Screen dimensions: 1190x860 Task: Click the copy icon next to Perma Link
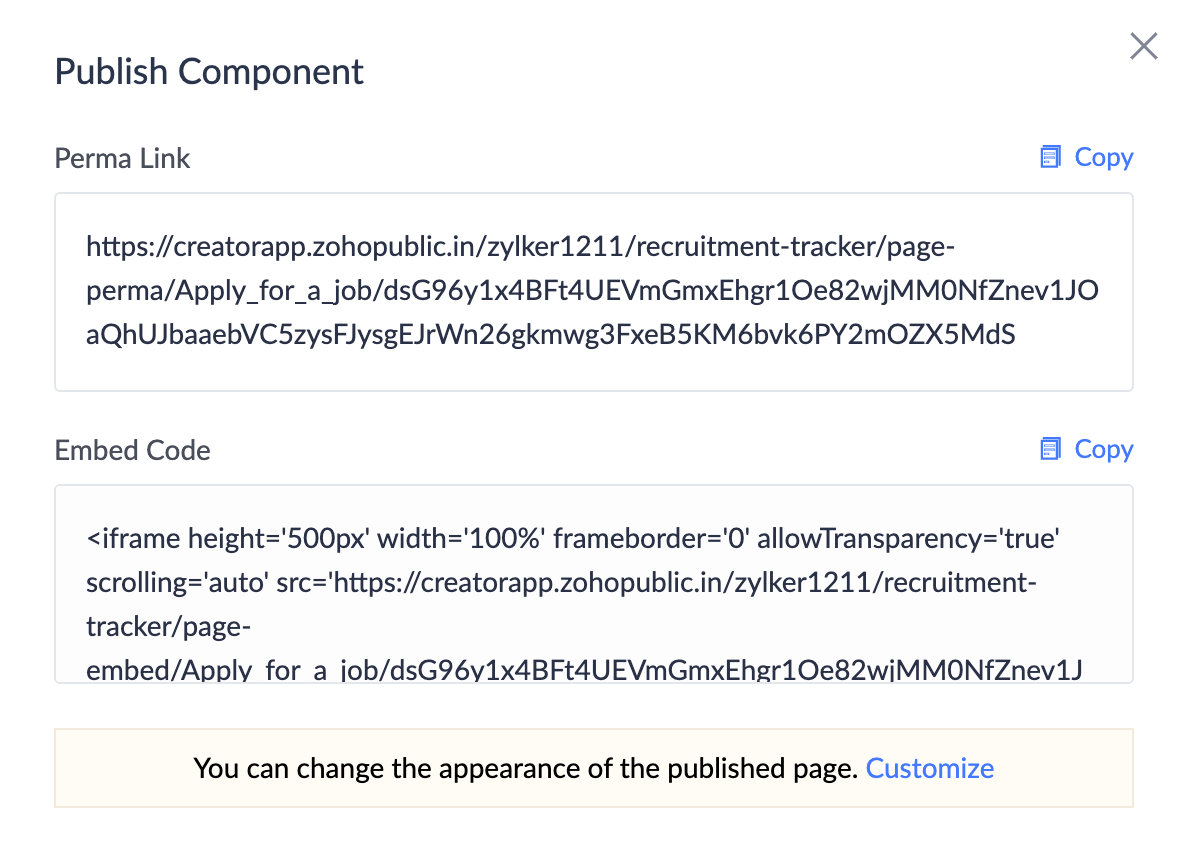(1050, 158)
